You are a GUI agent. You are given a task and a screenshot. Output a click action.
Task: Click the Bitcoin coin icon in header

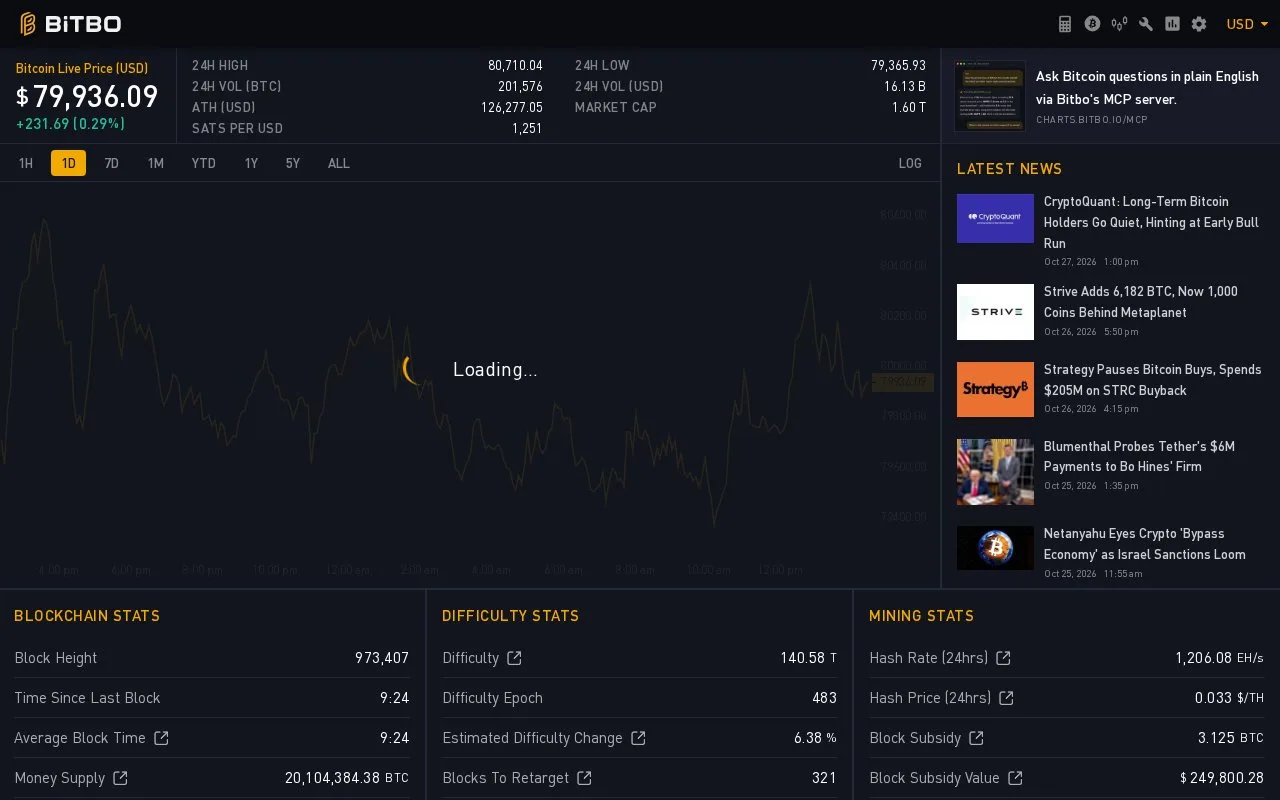(x=1092, y=24)
